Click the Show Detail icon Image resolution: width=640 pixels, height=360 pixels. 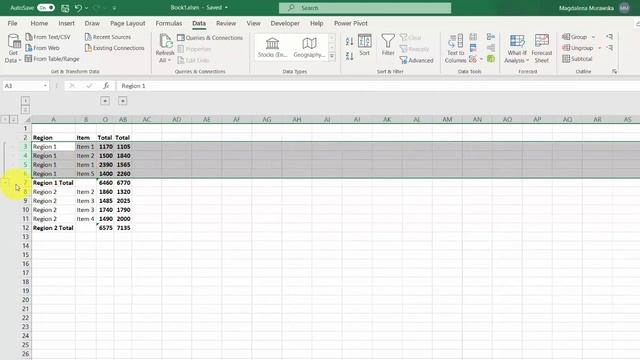click(609, 37)
